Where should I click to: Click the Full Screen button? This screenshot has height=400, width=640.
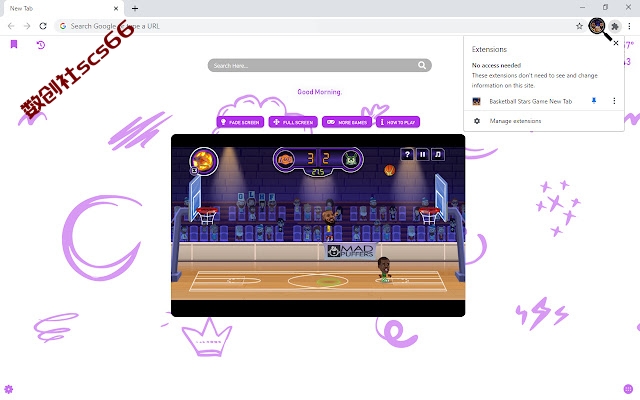click(293, 122)
